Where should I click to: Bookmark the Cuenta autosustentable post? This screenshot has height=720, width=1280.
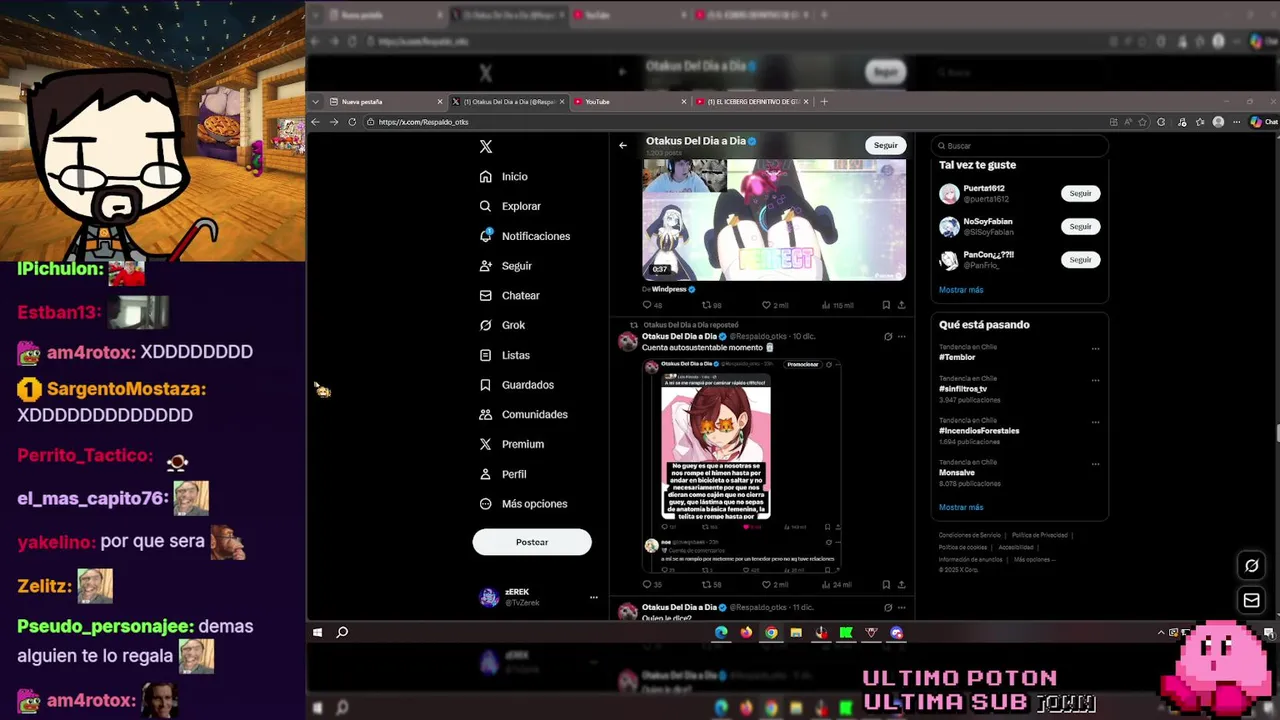pyautogui.click(x=886, y=585)
